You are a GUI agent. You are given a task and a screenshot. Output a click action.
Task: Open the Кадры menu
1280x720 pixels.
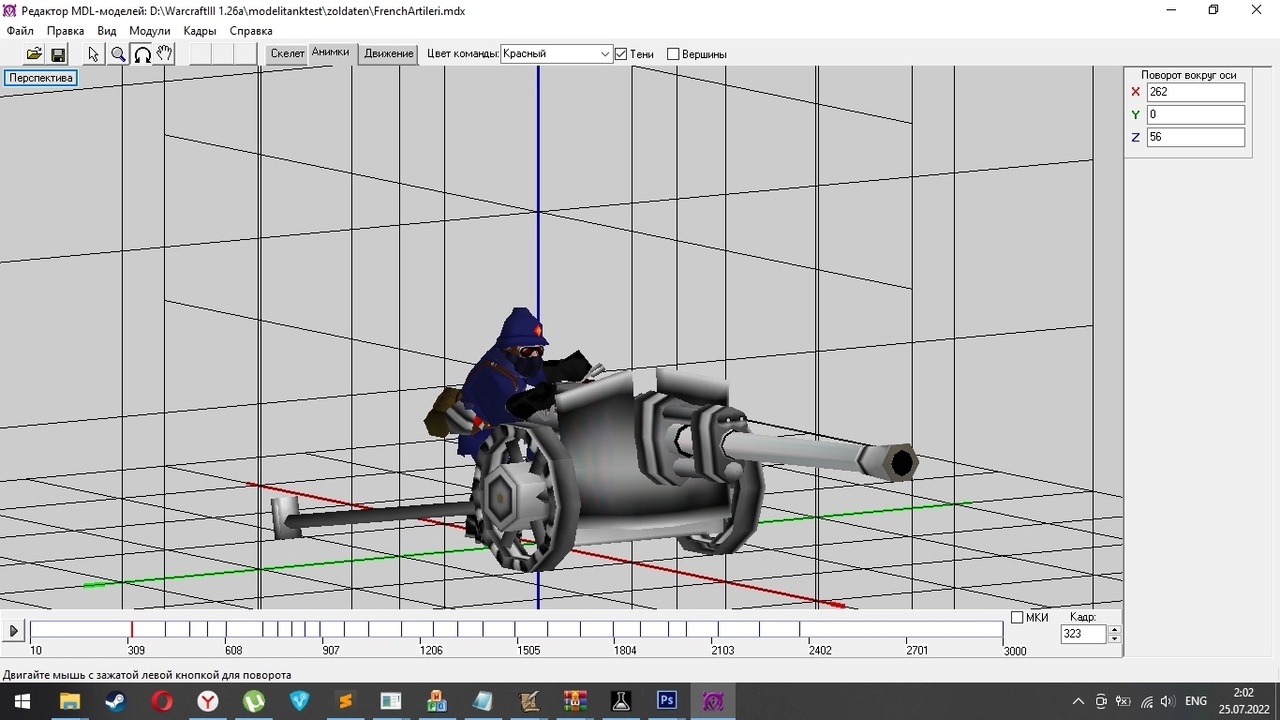pos(200,31)
